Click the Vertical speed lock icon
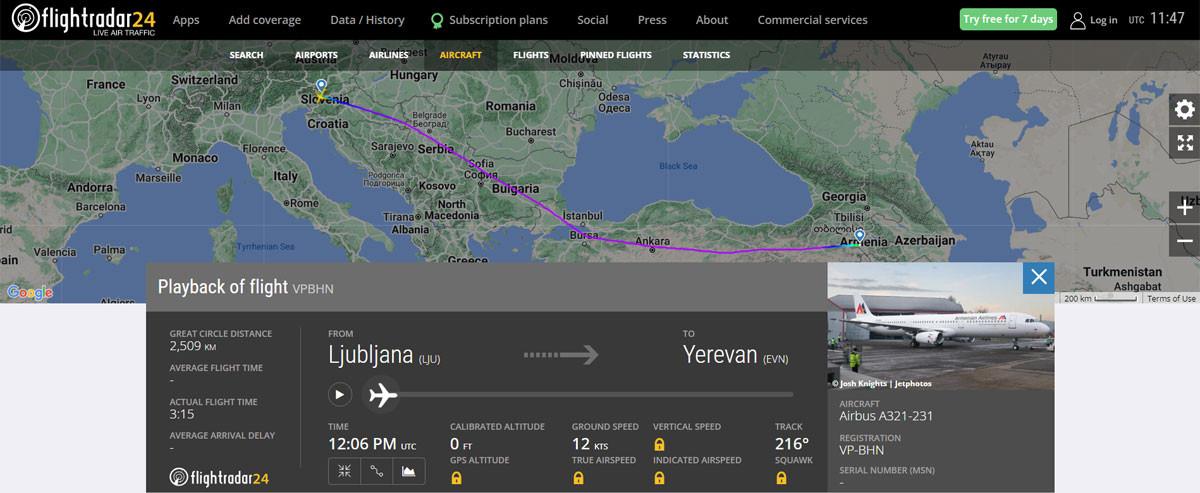Screen dimensions: 1200x493 (x=659, y=443)
